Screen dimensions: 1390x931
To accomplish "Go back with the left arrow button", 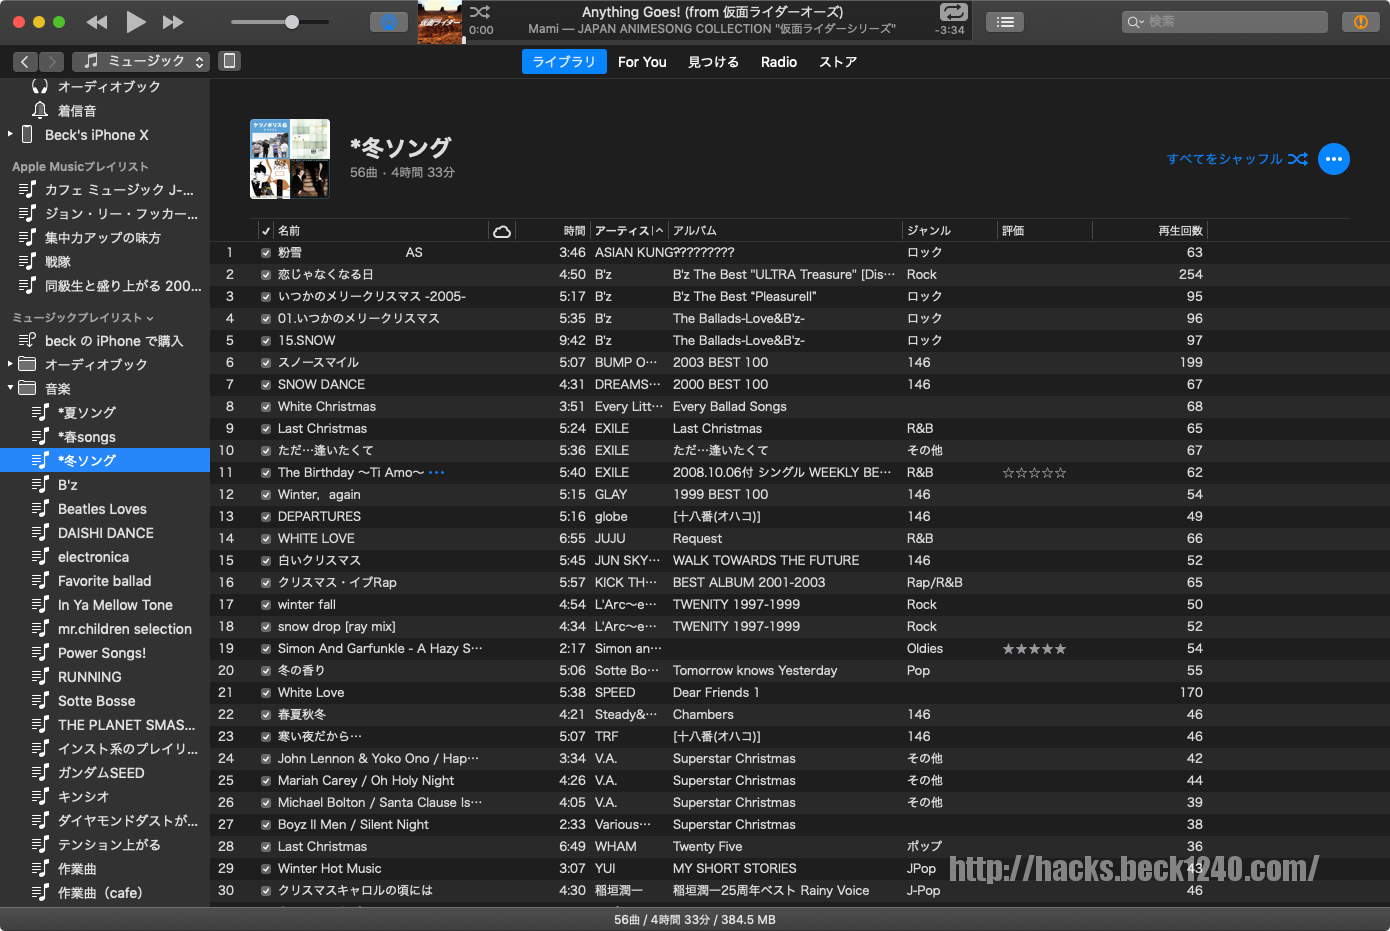I will 26,62.
